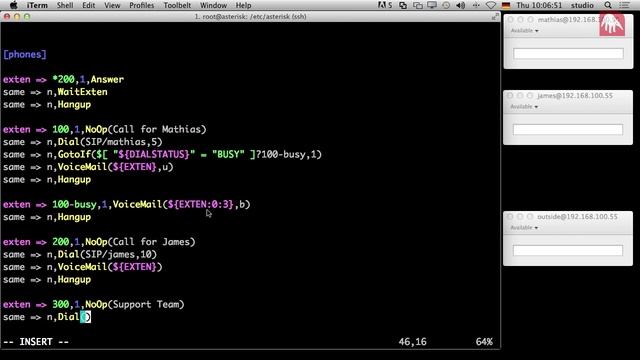Image resolution: width=640 pixels, height=360 pixels.
Task: Open the View menu
Action: tap(112, 5)
